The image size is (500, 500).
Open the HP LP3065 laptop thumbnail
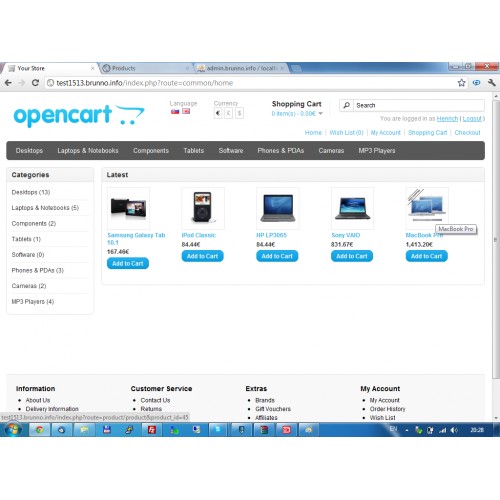(278, 208)
